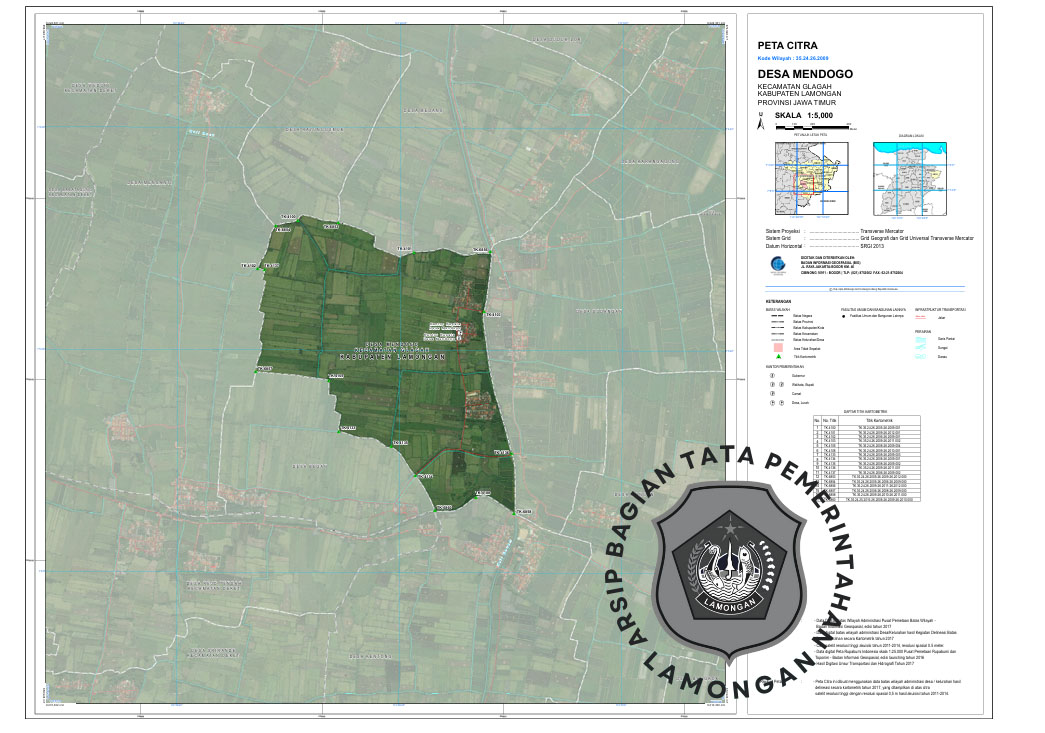1045x733 pixels.
Task: Click the Danau lake legend symbol
Action: click(x=921, y=356)
